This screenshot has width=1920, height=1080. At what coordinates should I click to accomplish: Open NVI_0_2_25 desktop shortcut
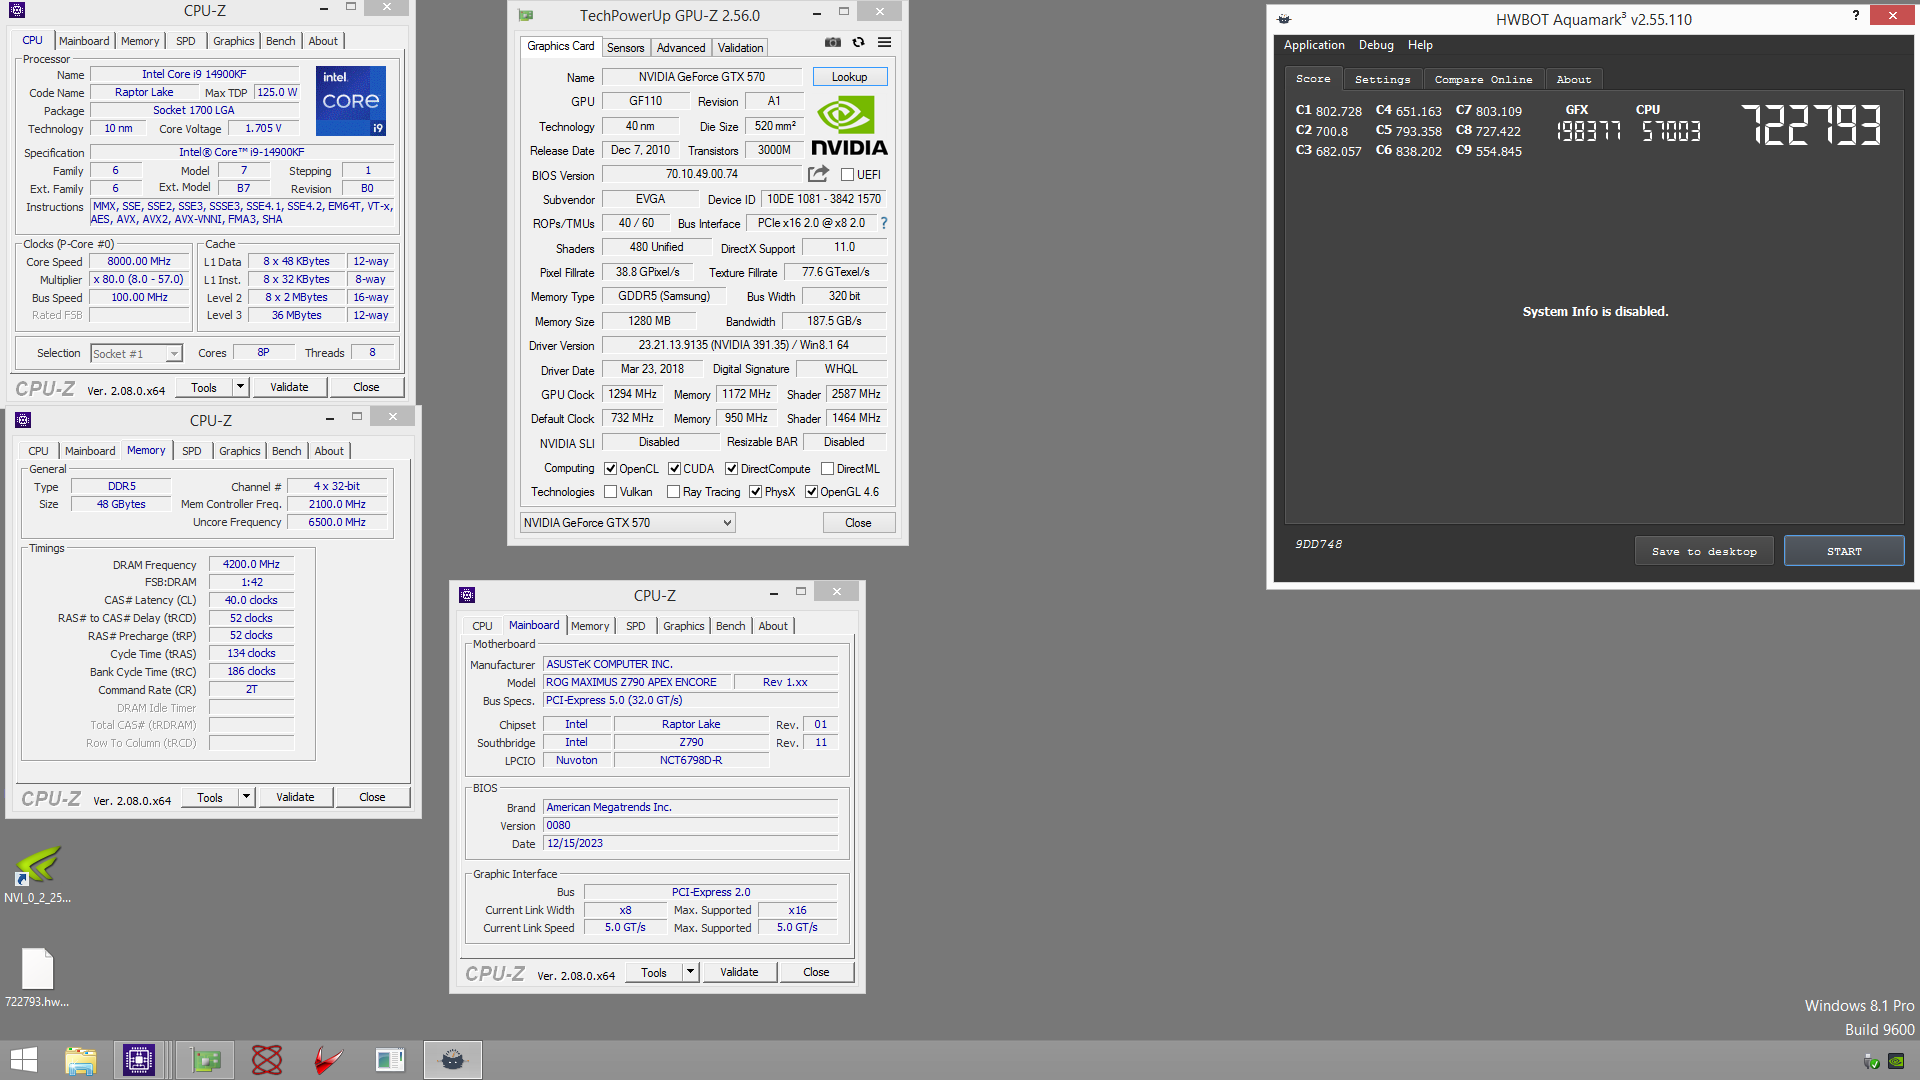(x=37, y=874)
